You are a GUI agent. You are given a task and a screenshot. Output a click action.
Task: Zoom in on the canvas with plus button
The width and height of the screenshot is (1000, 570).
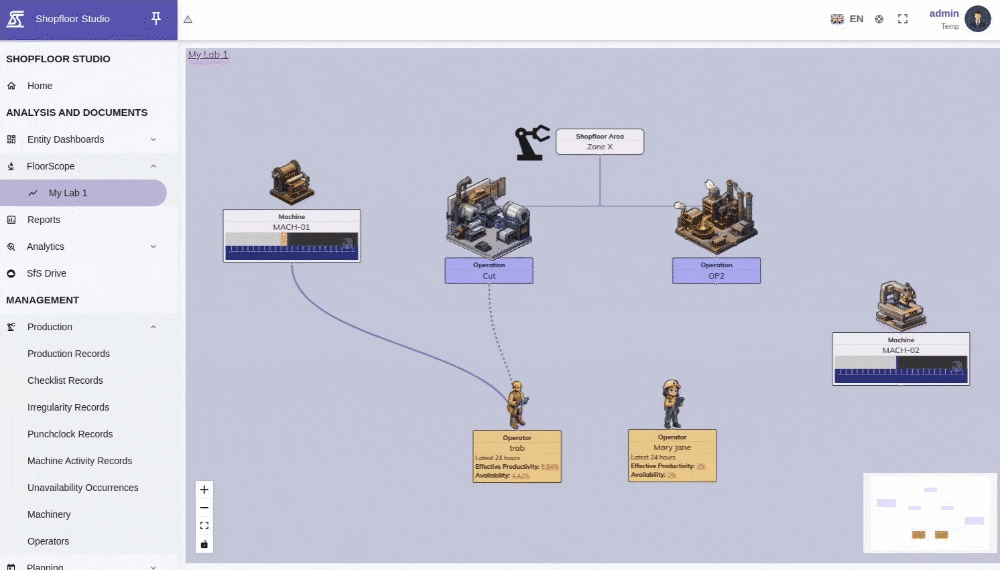[x=205, y=490]
